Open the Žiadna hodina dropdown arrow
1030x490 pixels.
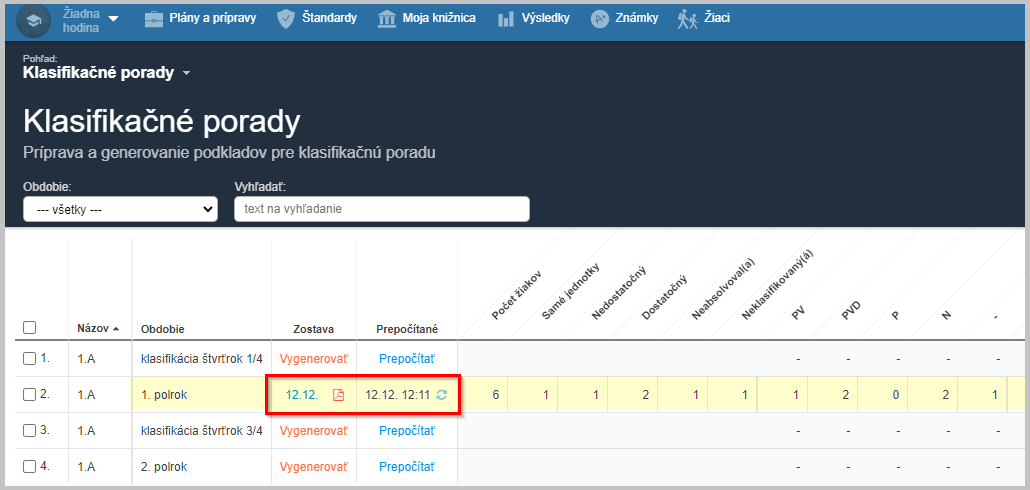(x=113, y=19)
